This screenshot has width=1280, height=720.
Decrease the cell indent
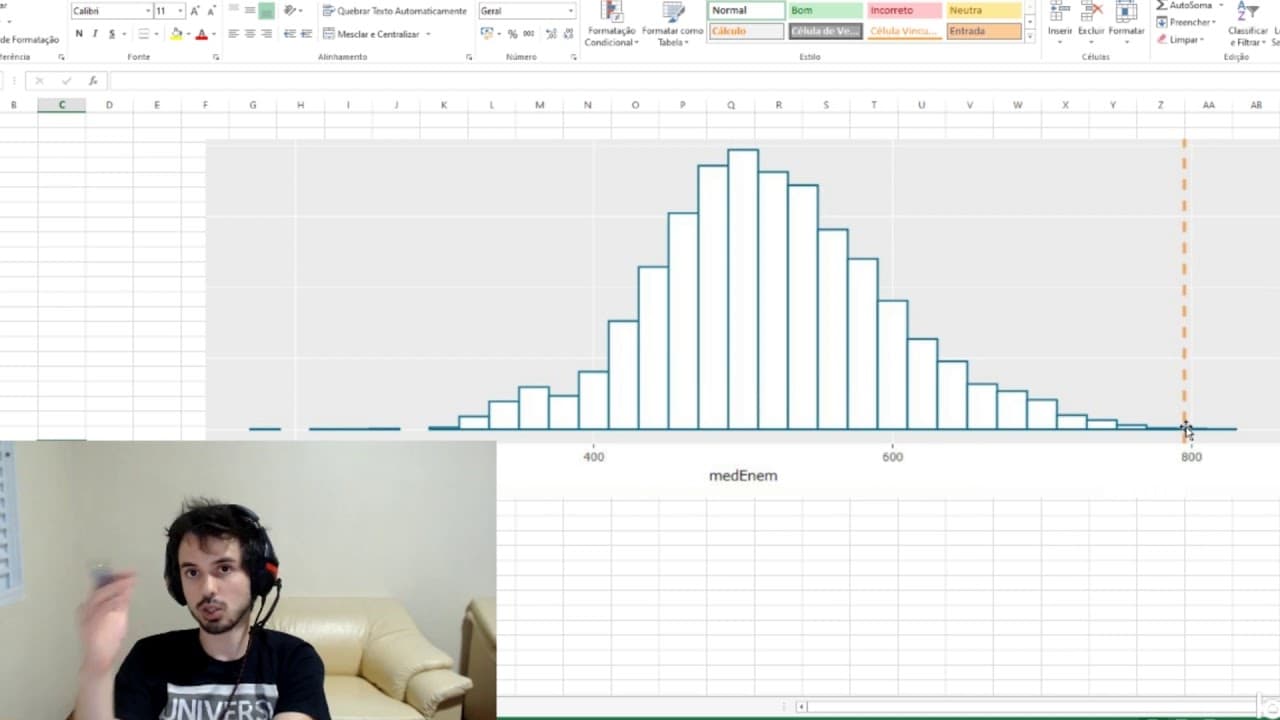(x=289, y=34)
